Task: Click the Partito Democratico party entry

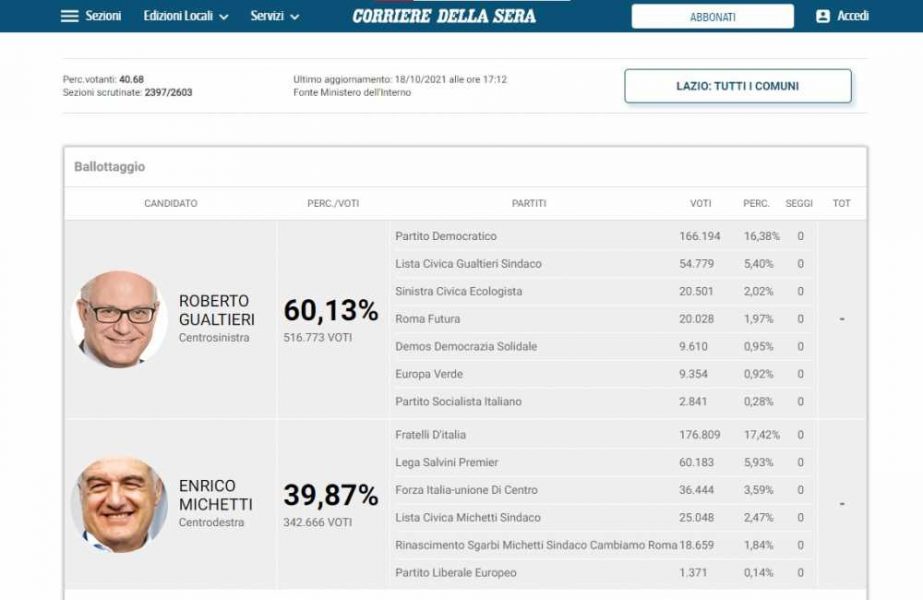Action: [449, 236]
